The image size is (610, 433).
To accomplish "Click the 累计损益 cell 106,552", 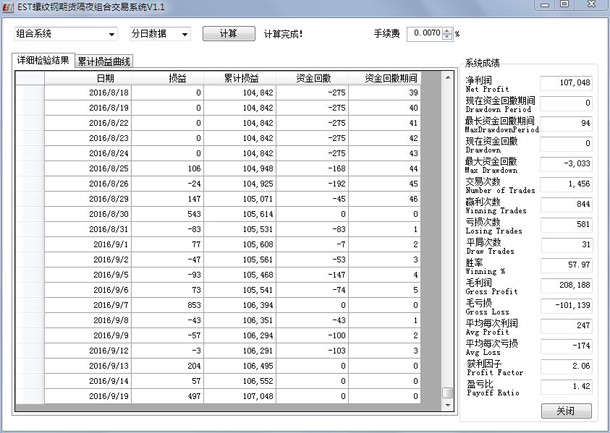I will (x=240, y=381).
